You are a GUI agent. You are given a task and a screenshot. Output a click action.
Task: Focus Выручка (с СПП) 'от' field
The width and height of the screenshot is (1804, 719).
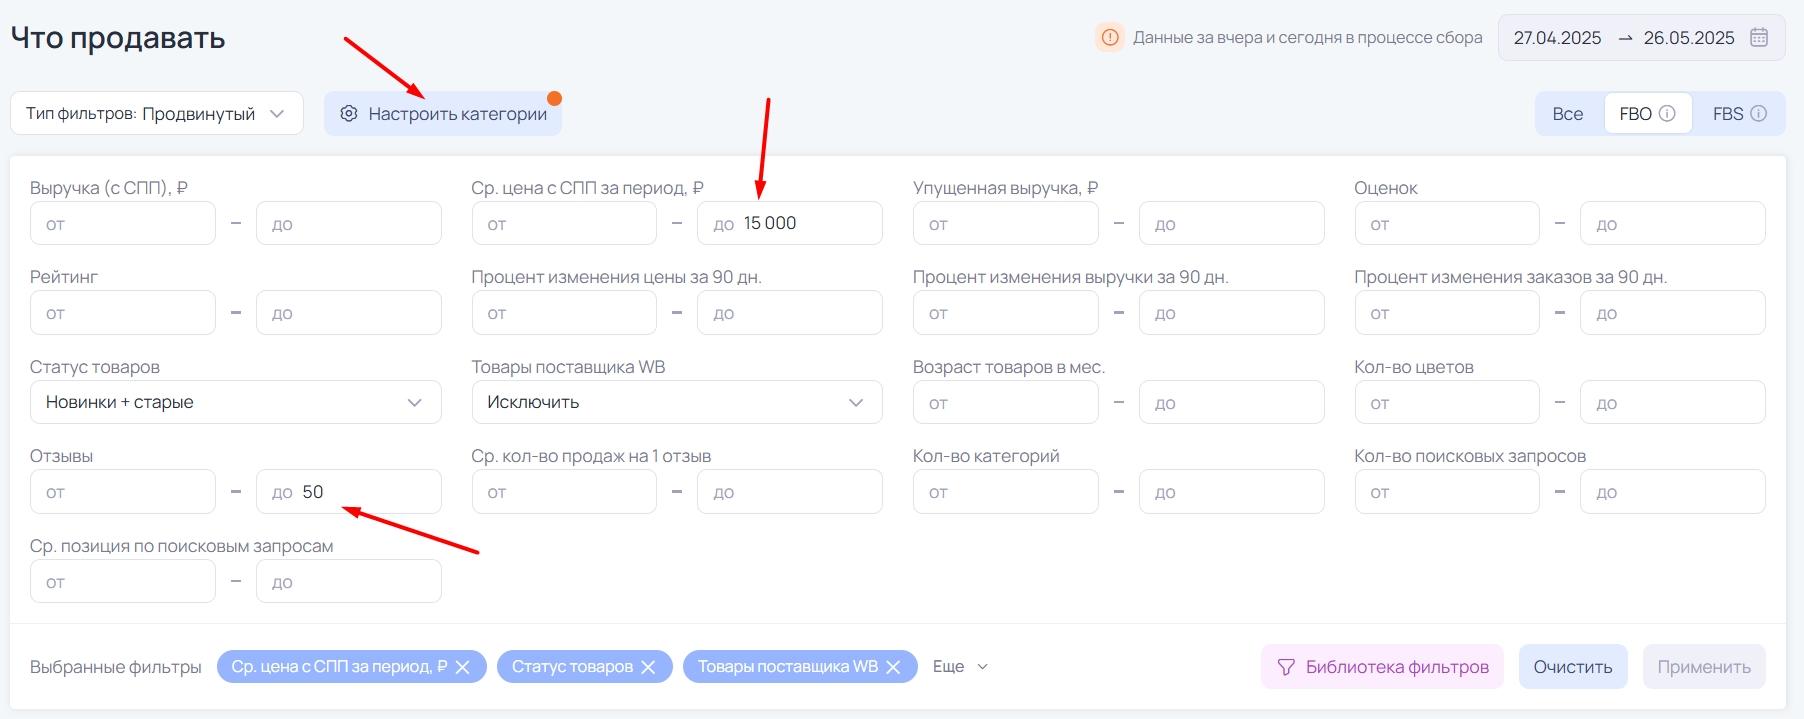click(x=123, y=223)
